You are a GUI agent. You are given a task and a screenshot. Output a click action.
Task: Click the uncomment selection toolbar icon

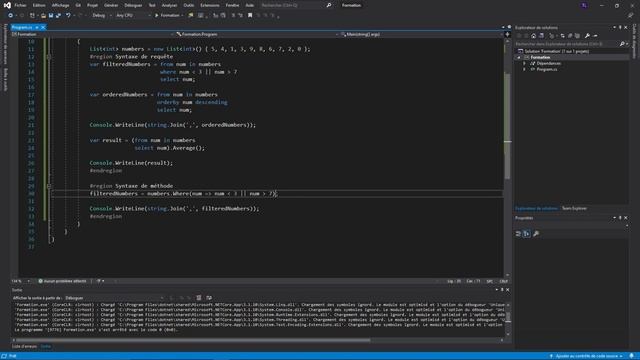(240, 16)
